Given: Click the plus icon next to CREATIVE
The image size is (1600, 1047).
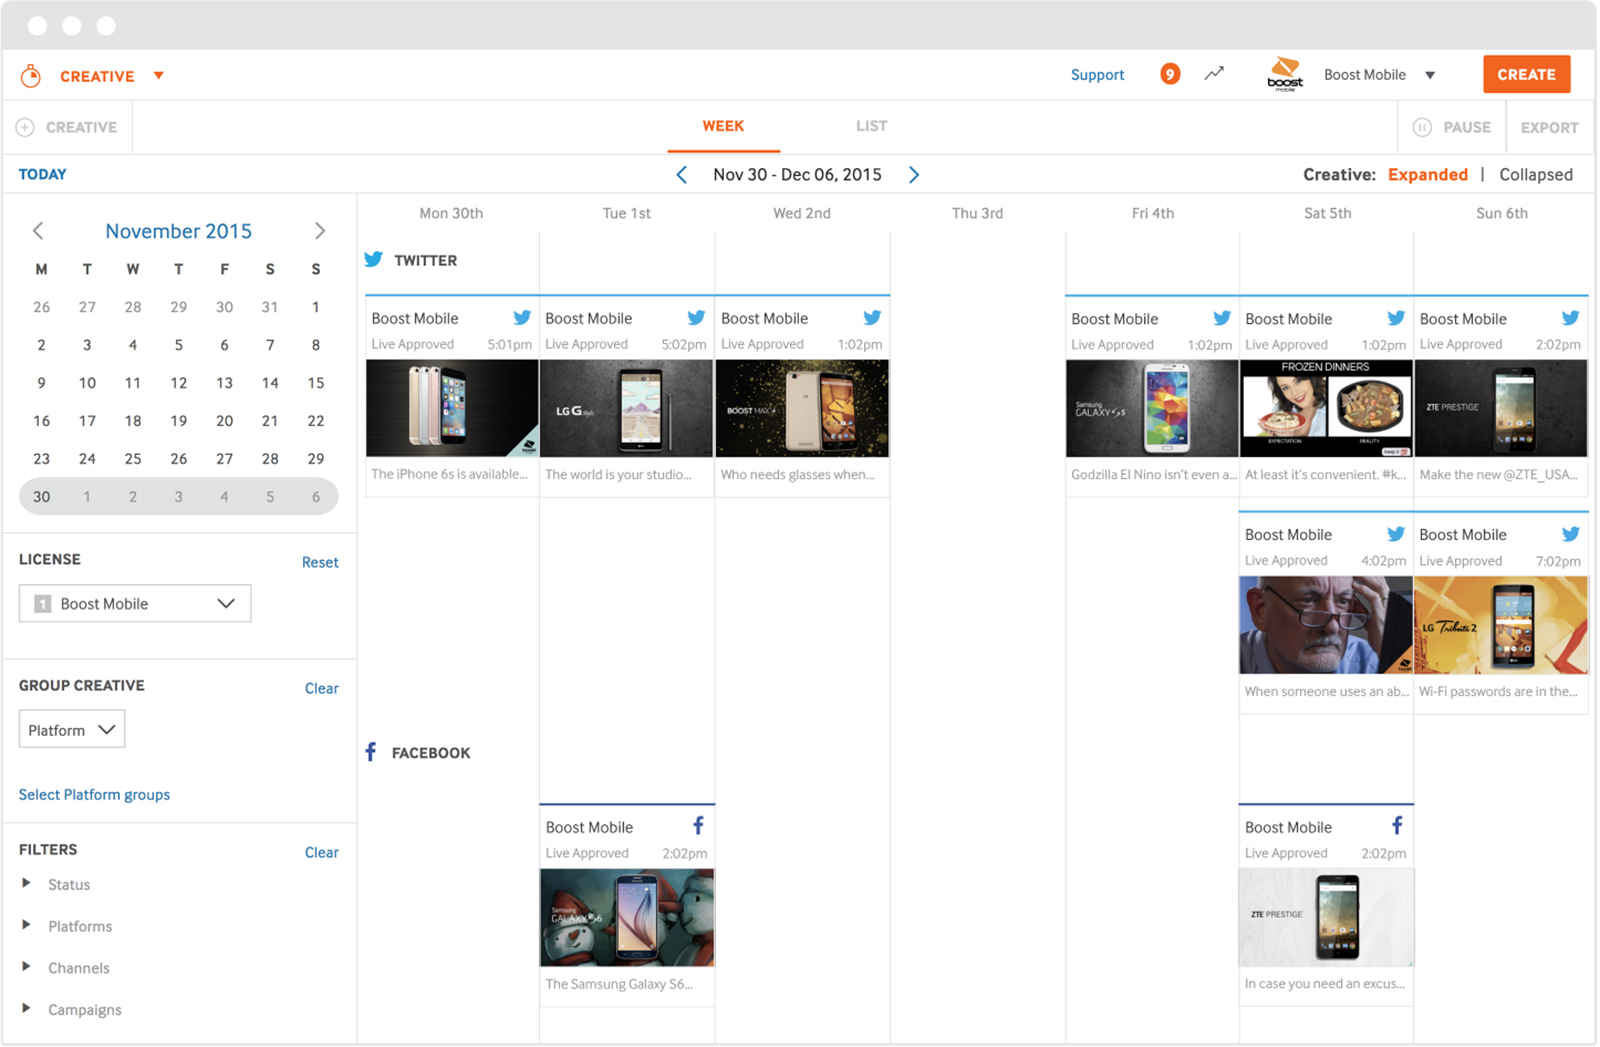Looking at the screenshot, I should tap(25, 127).
